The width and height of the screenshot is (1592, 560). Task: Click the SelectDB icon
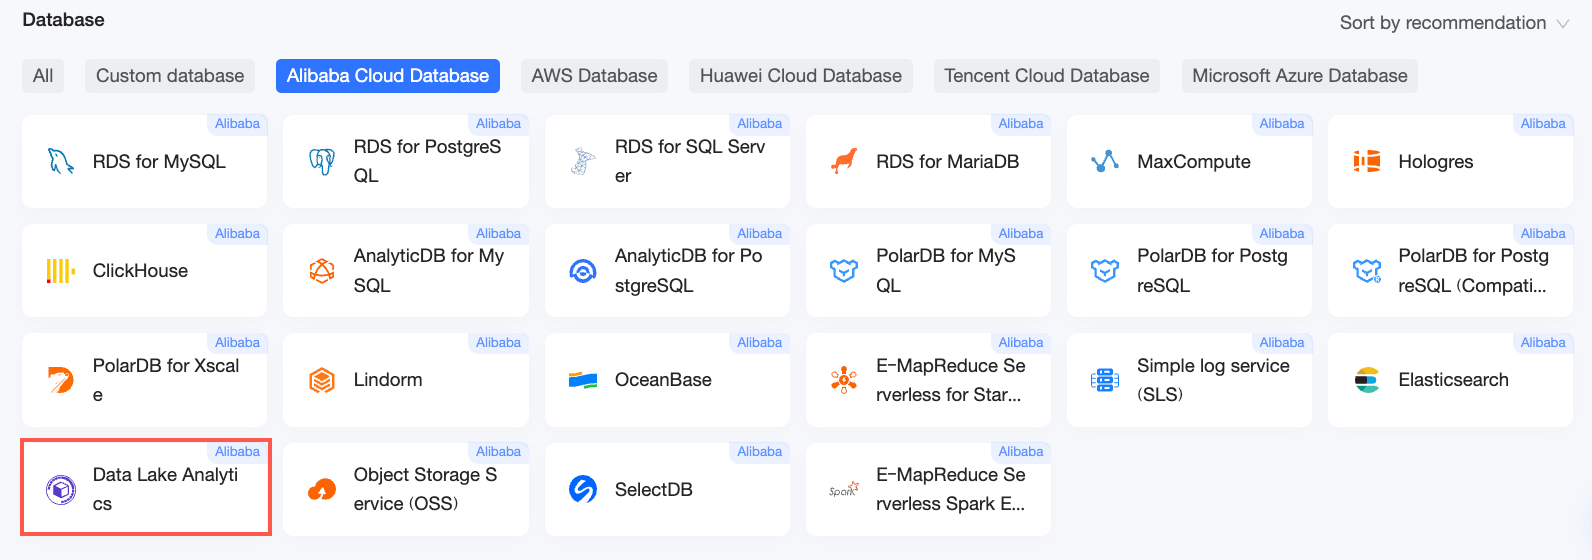[583, 489]
